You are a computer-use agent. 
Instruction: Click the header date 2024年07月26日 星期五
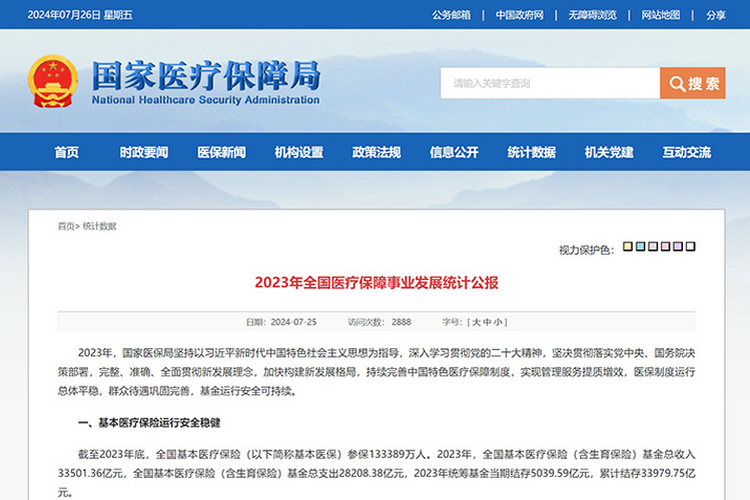80,15
